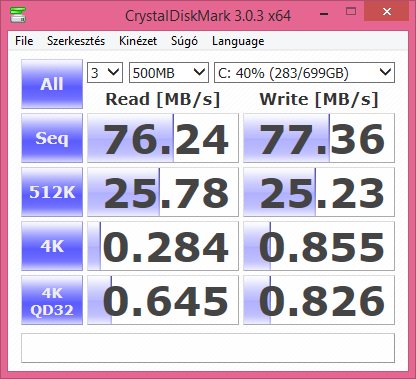This screenshot has width=416, height=379.
Task: Start the 4K QD32 benchmark test
Action: point(52,300)
